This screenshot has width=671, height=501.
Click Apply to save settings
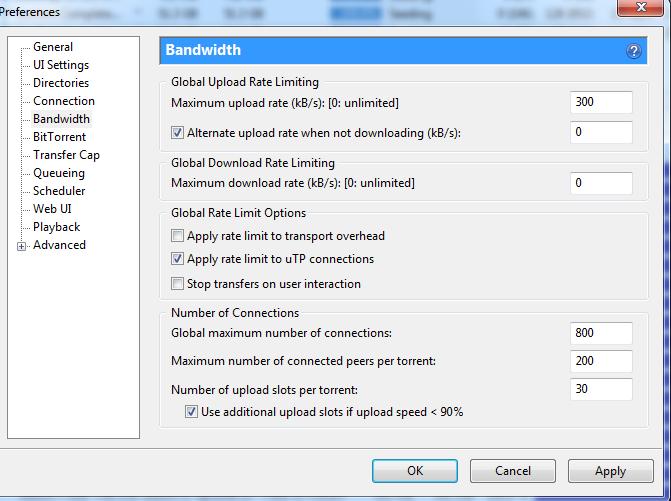coord(610,470)
